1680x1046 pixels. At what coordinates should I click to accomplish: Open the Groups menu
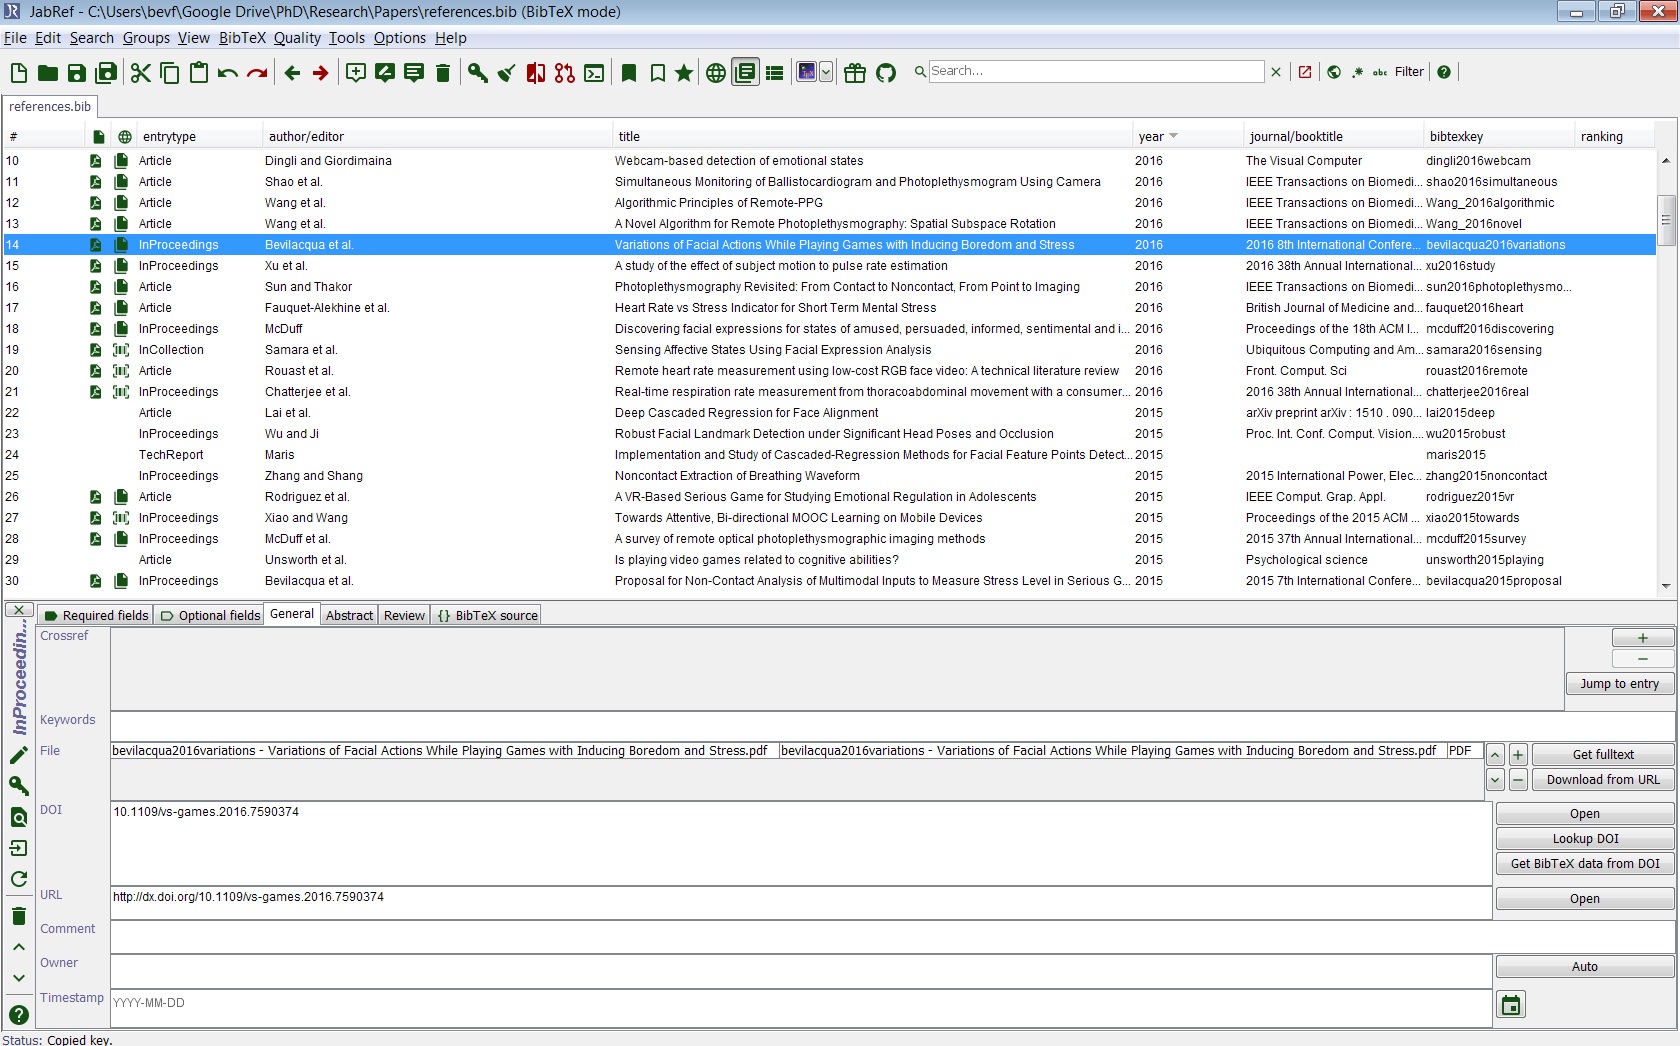click(146, 38)
